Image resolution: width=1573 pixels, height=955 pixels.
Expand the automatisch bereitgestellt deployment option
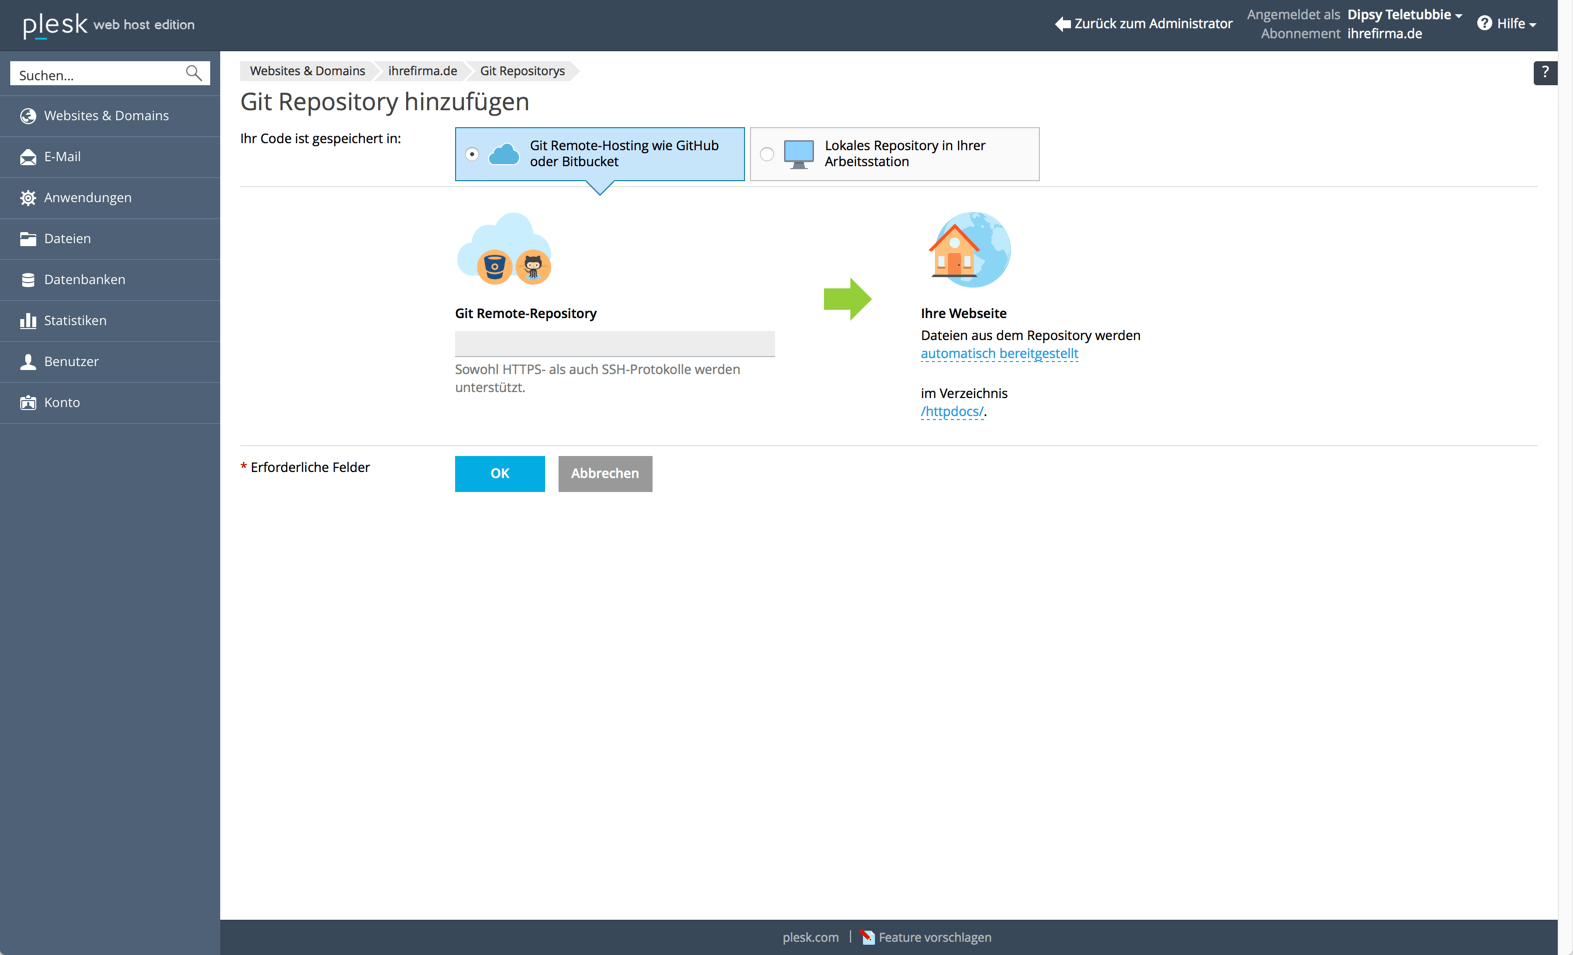coord(999,354)
